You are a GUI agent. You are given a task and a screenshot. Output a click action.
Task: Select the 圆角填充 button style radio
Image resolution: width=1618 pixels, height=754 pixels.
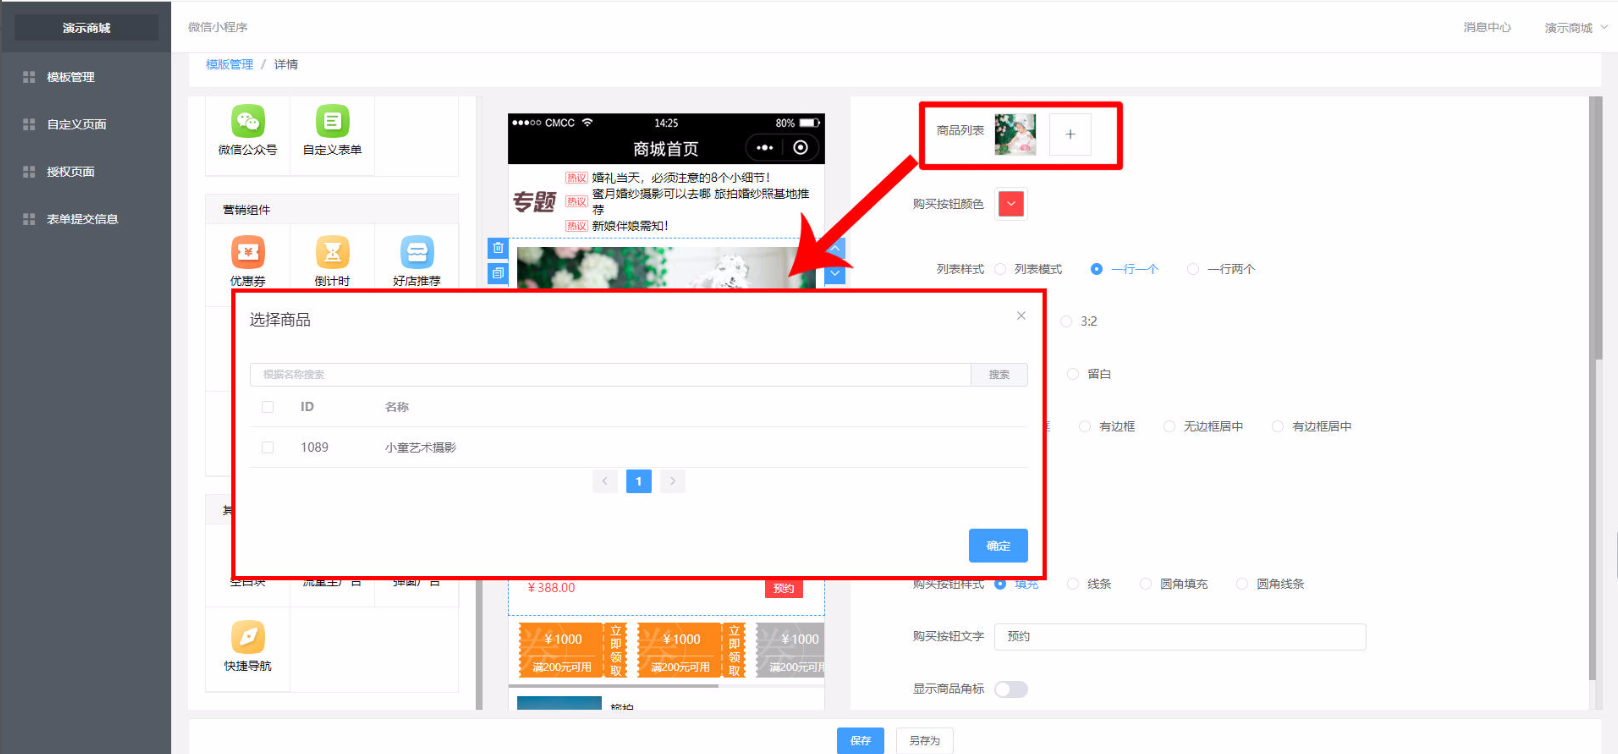click(1146, 584)
